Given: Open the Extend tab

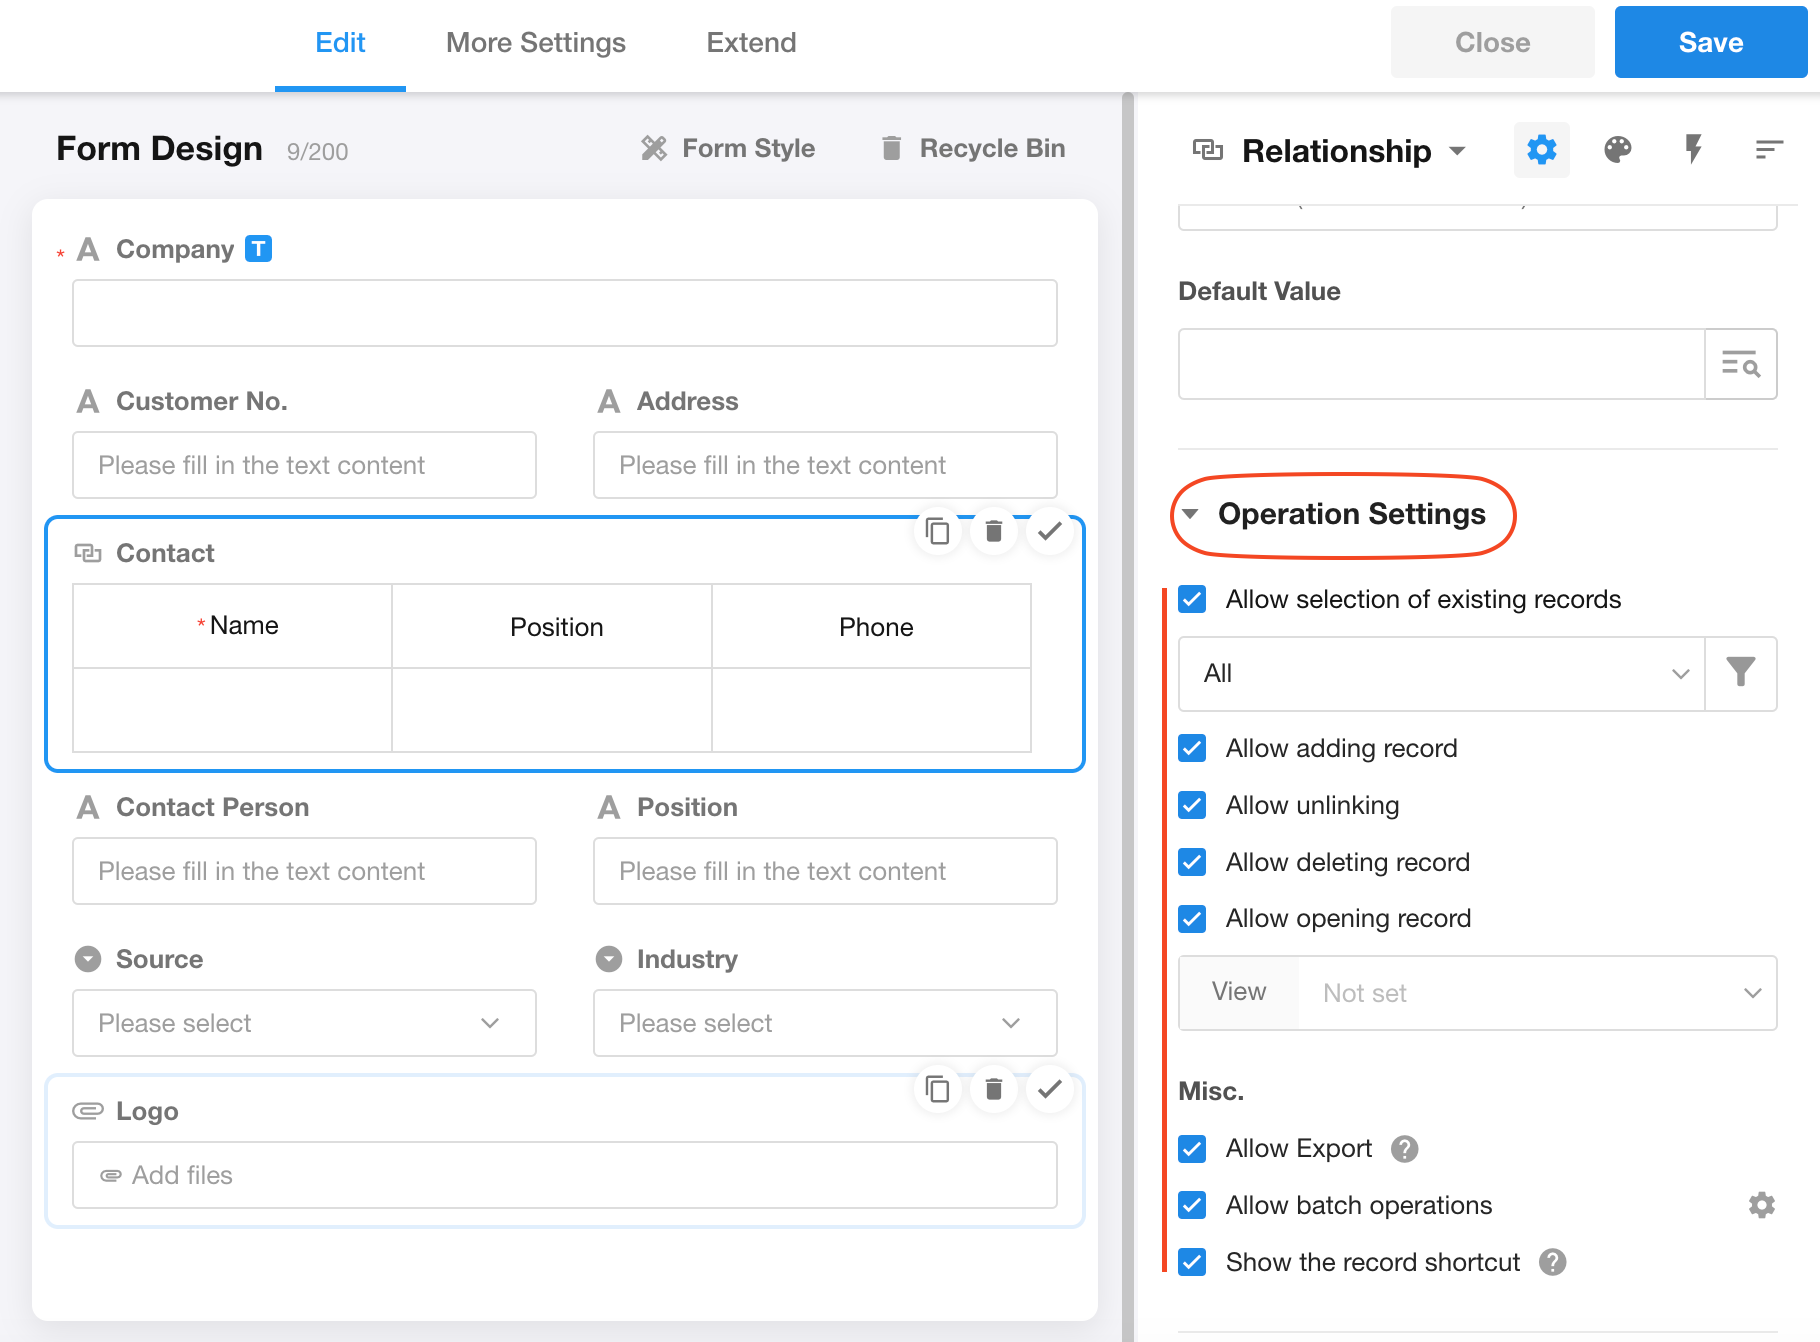Looking at the screenshot, I should pyautogui.click(x=751, y=43).
